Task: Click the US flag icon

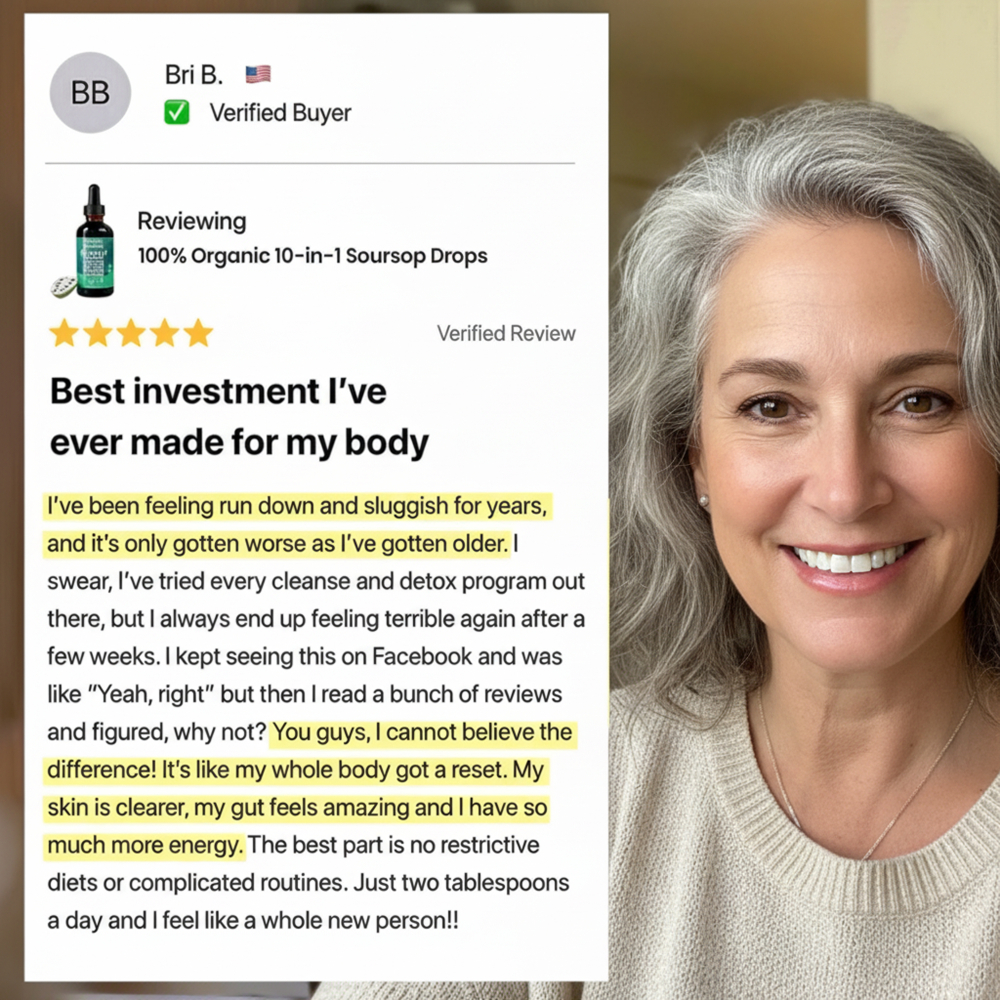Action: [258, 75]
